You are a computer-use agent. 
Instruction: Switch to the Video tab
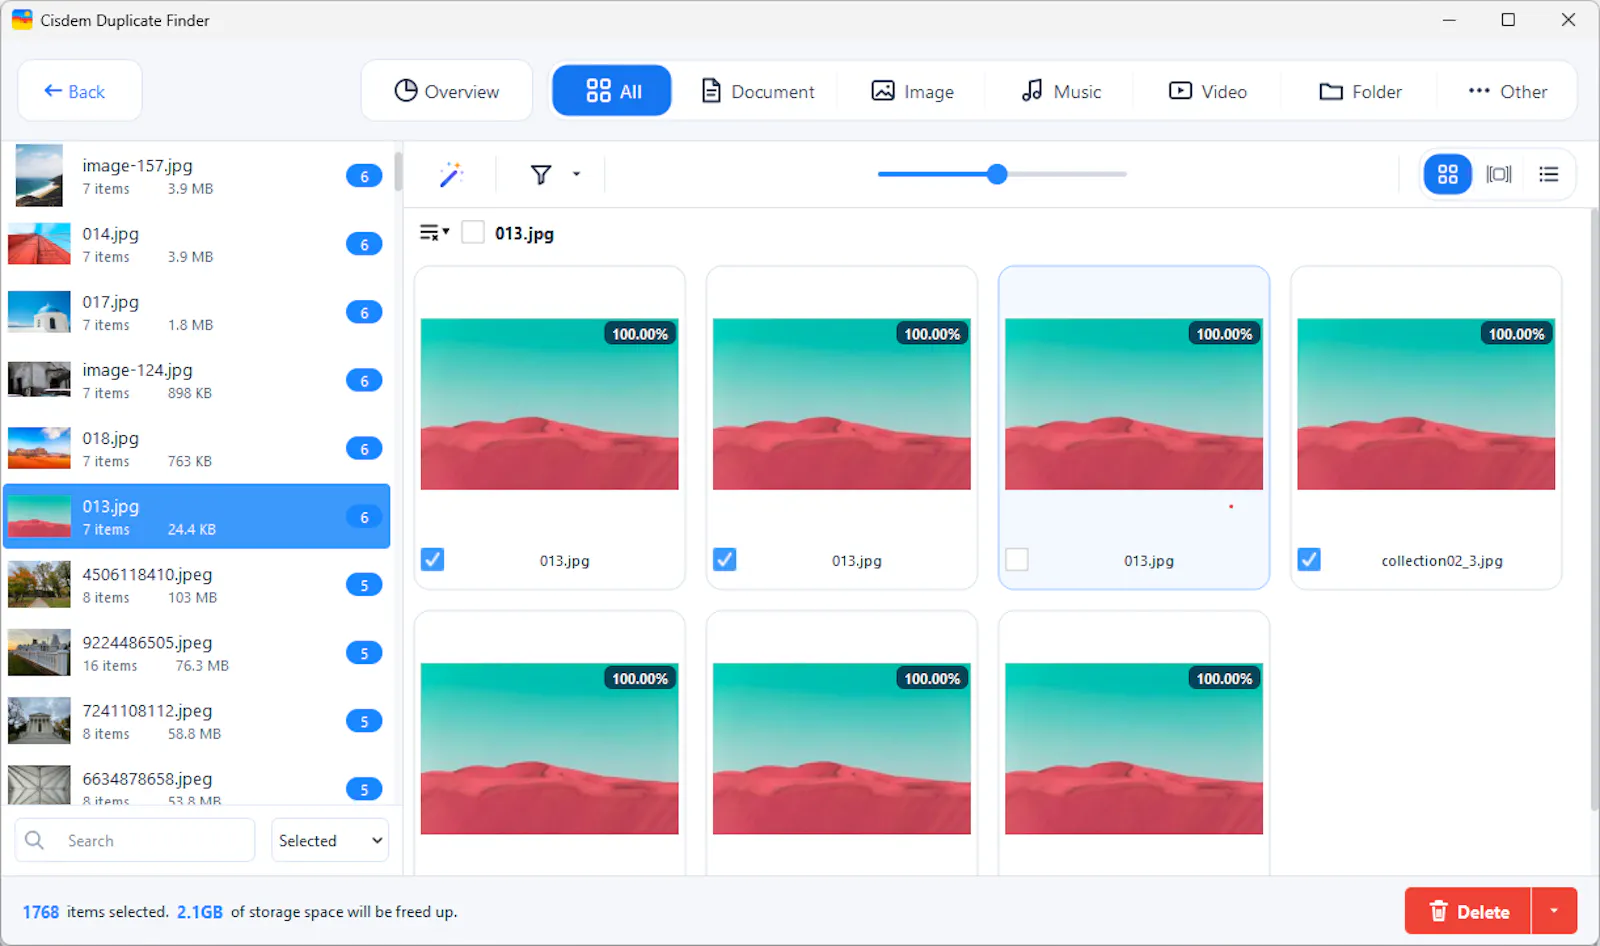click(x=1208, y=91)
